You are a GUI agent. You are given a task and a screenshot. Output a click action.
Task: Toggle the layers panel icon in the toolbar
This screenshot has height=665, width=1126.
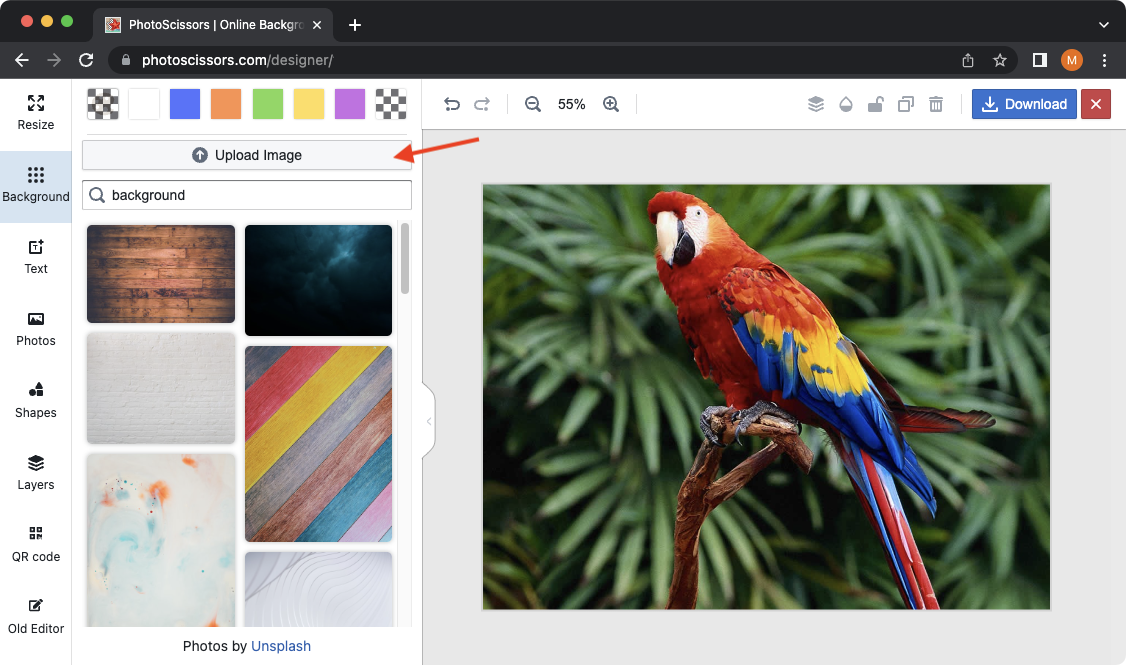click(x=815, y=103)
